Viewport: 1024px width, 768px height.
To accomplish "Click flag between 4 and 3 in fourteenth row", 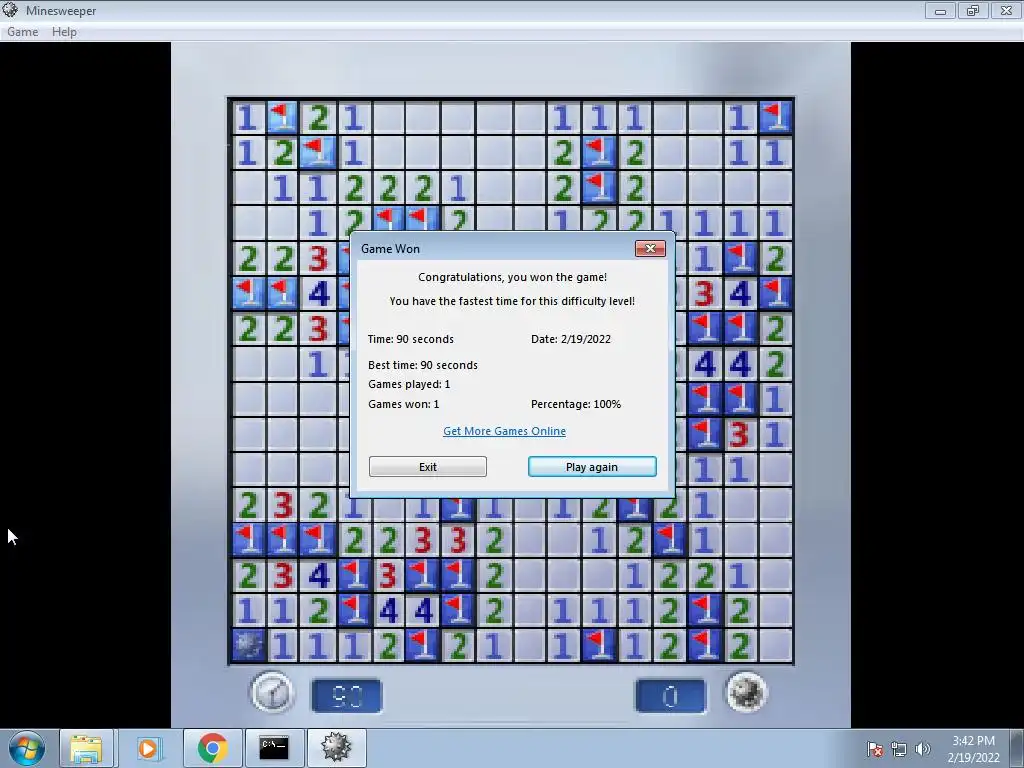I will (353, 575).
